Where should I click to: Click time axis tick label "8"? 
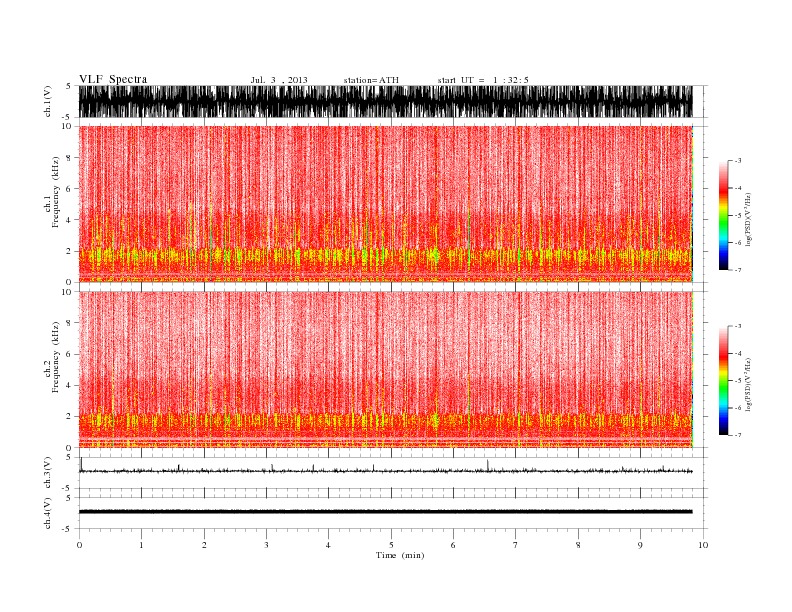point(578,545)
